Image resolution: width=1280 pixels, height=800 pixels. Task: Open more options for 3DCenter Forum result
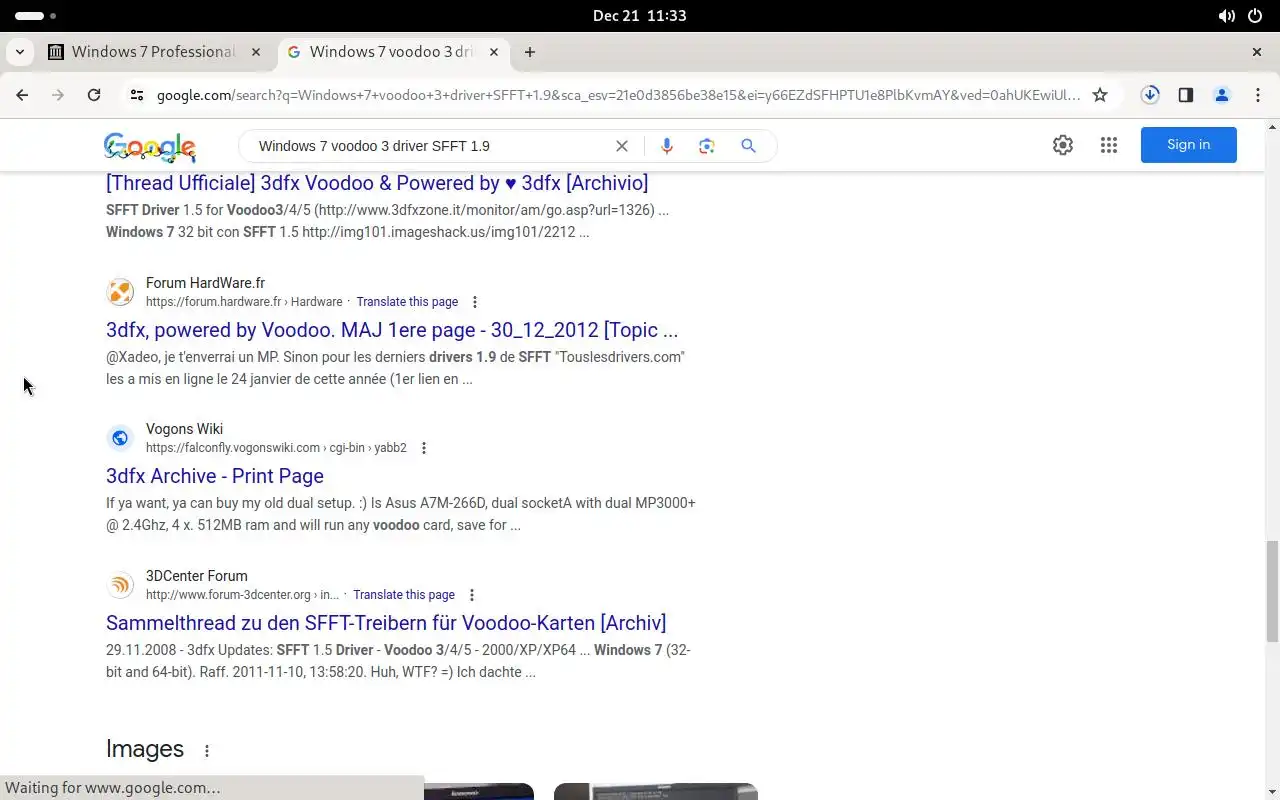(x=472, y=595)
